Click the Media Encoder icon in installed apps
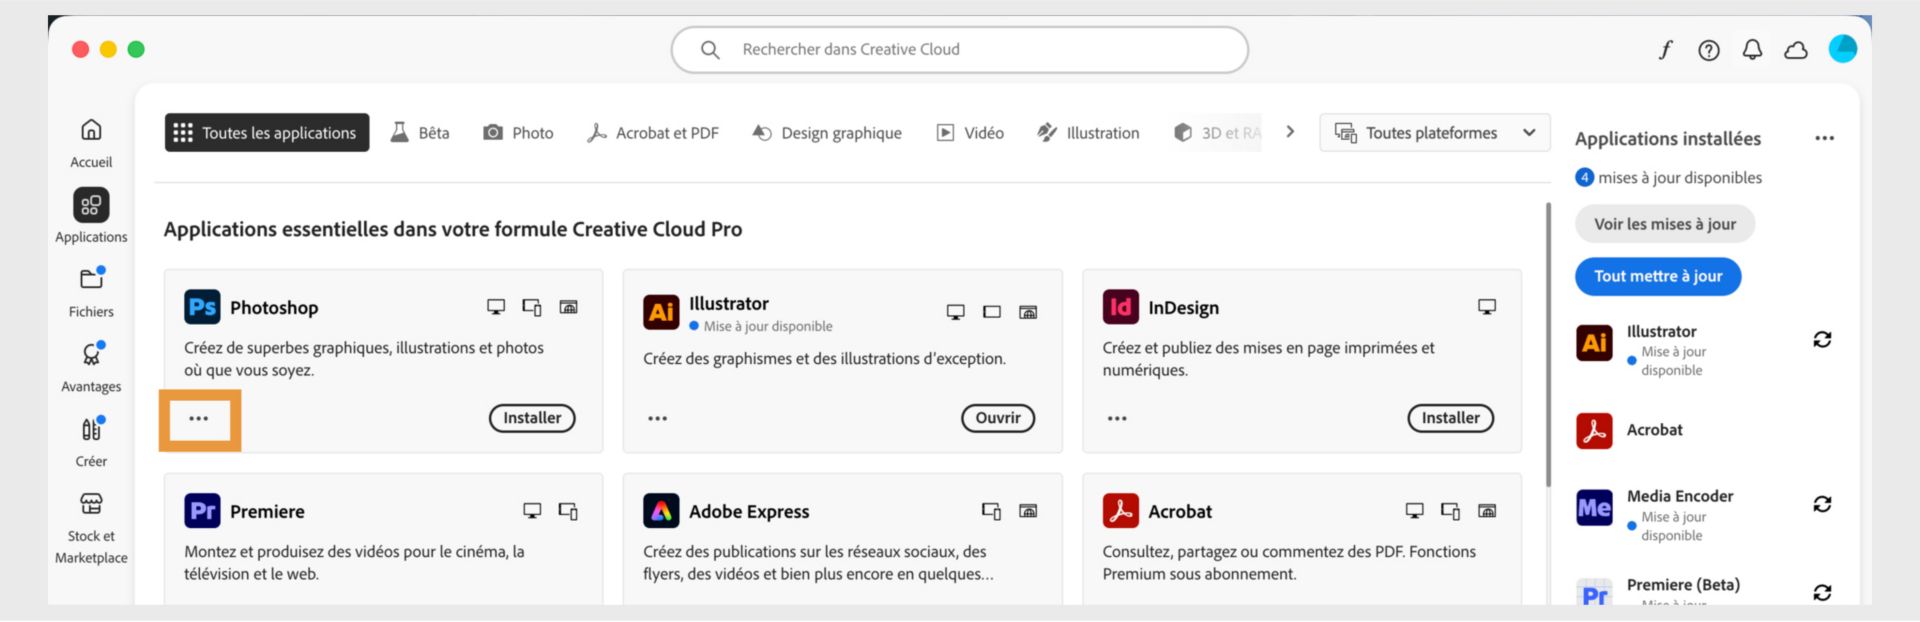Image resolution: width=1920 pixels, height=622 pixels. coord(1594,508)
